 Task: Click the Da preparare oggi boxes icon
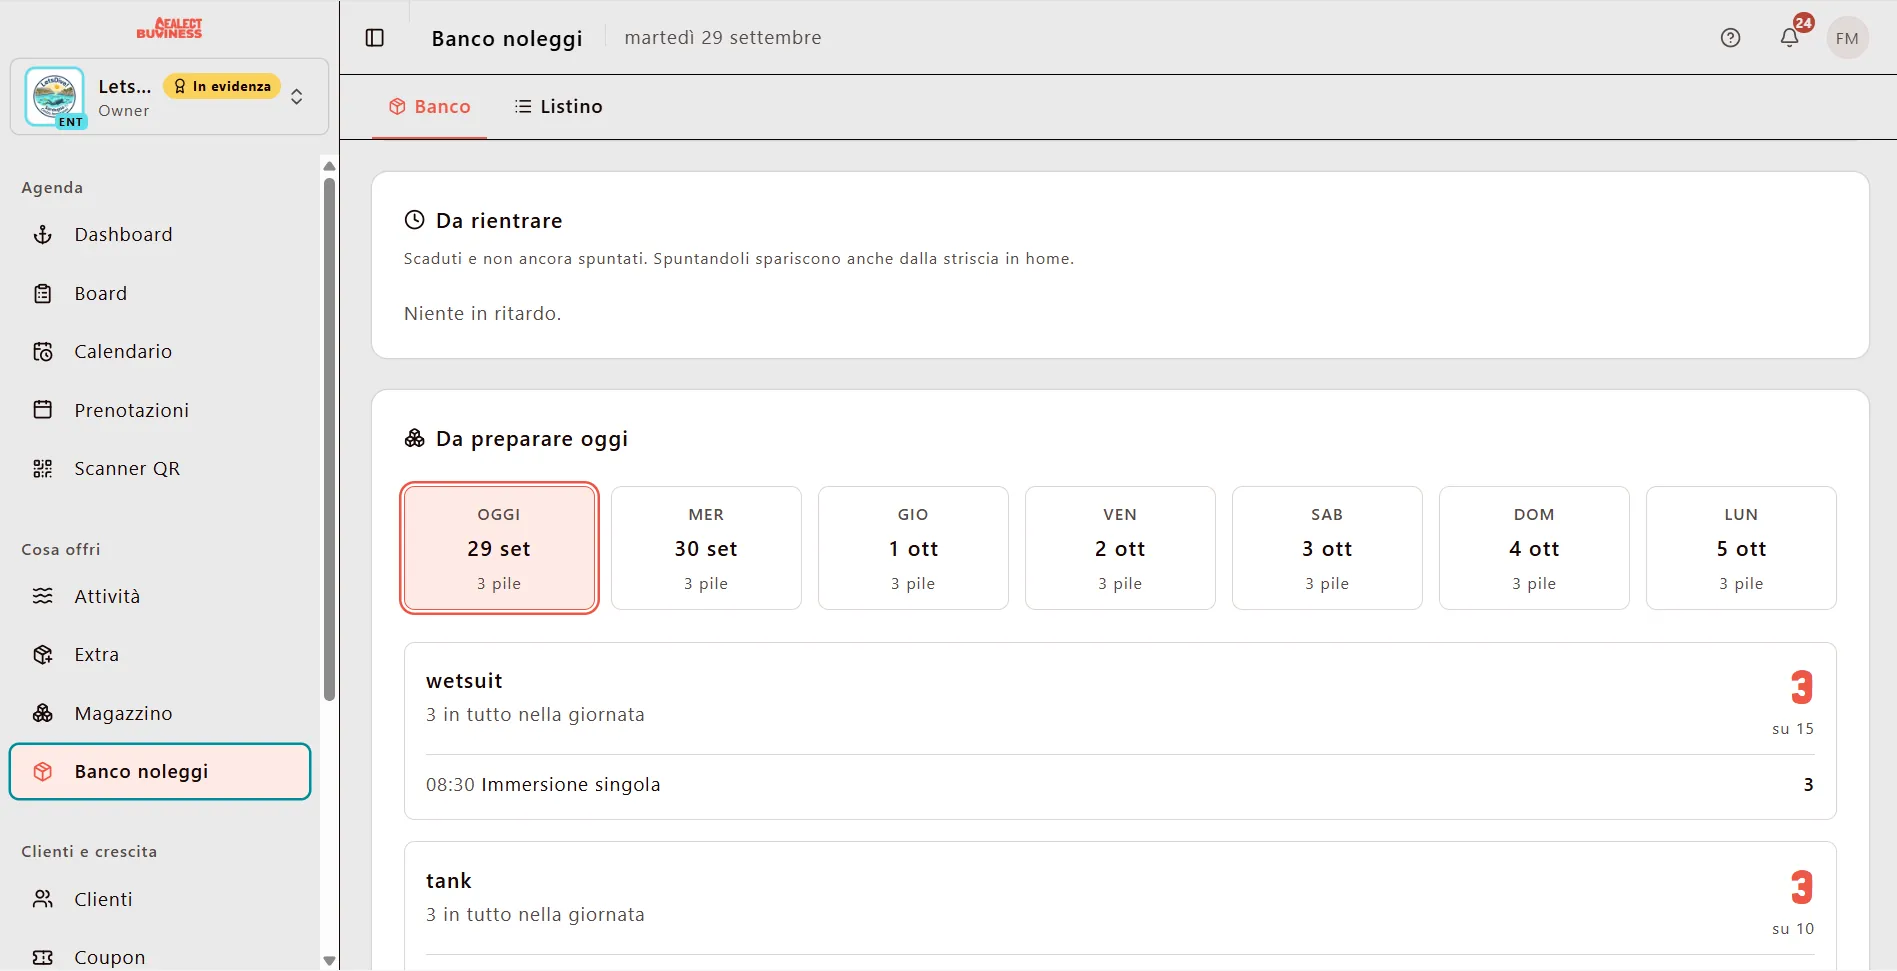(x=414, y=439)
